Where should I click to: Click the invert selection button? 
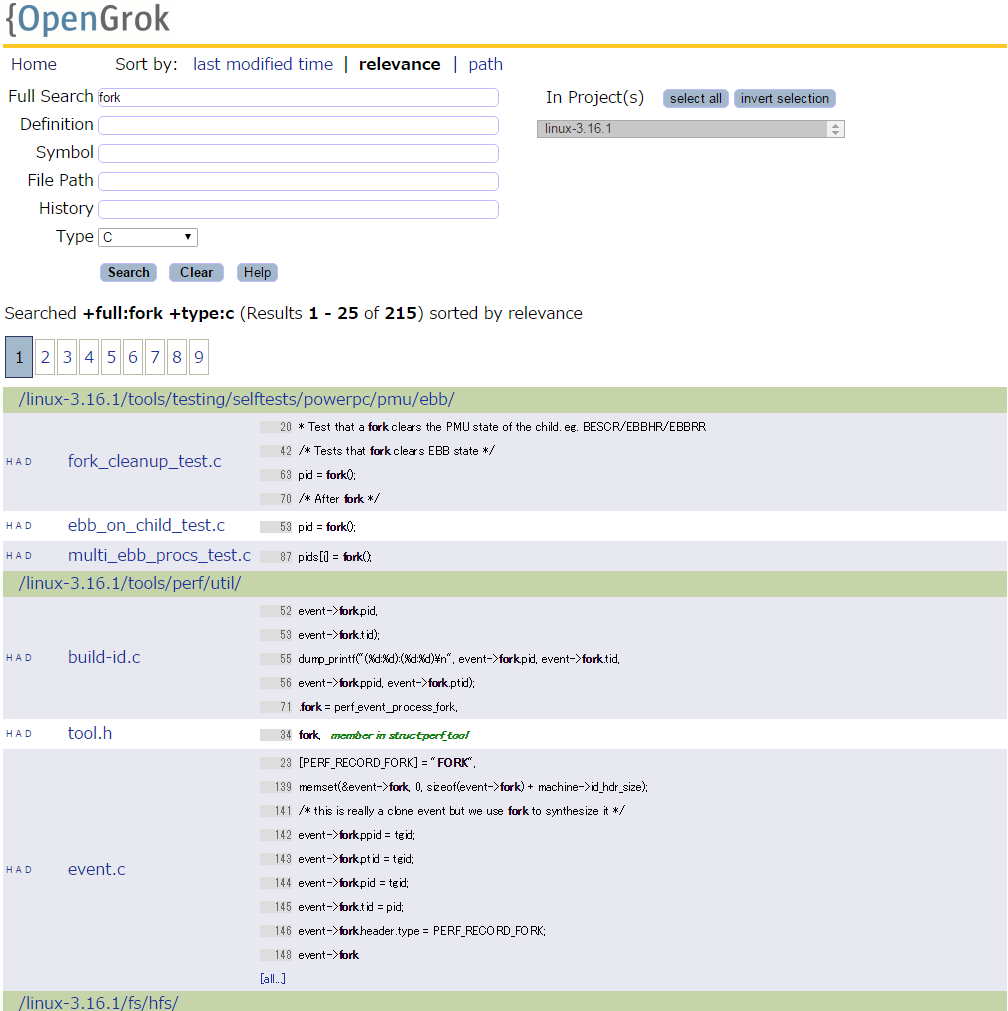pos(784,98)
